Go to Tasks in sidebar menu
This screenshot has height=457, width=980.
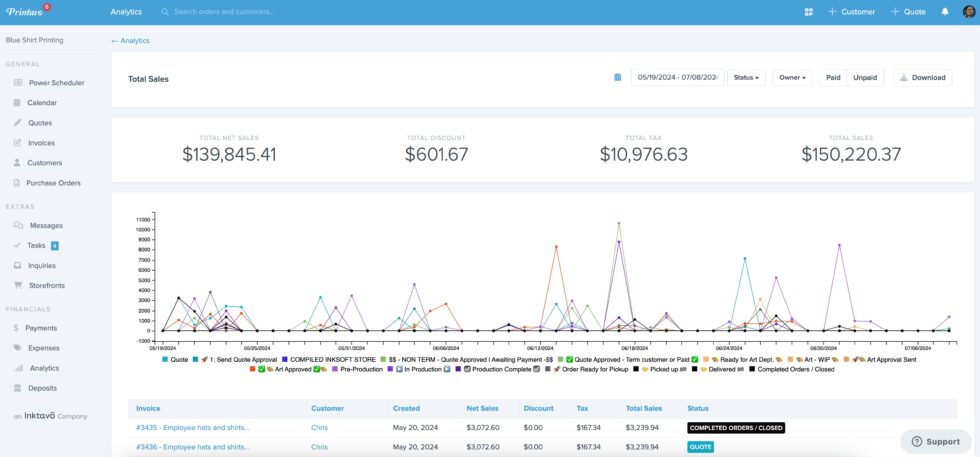pos(36,245)
